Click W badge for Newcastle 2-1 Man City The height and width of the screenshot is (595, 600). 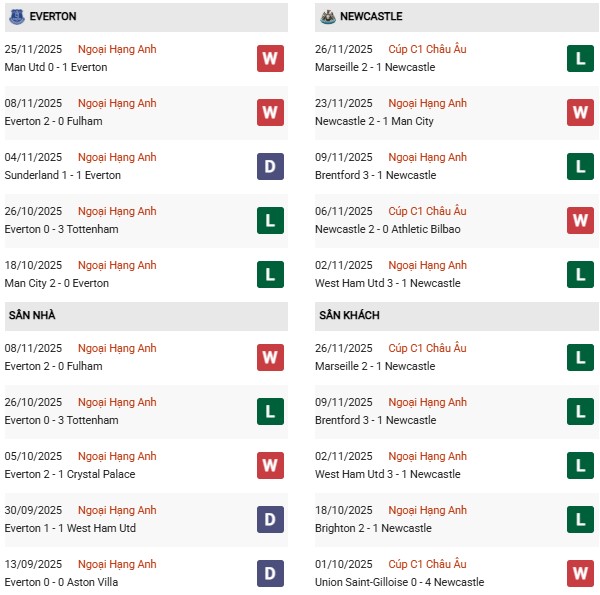tap(581, 112)
